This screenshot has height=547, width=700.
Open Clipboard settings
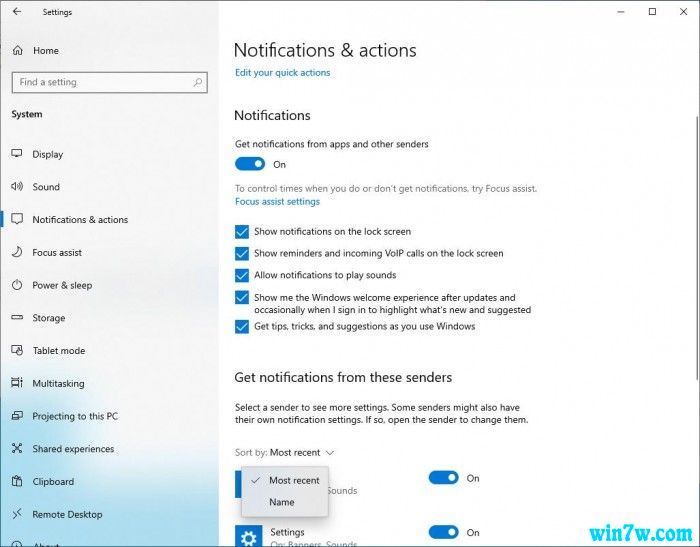click(53, 481)
